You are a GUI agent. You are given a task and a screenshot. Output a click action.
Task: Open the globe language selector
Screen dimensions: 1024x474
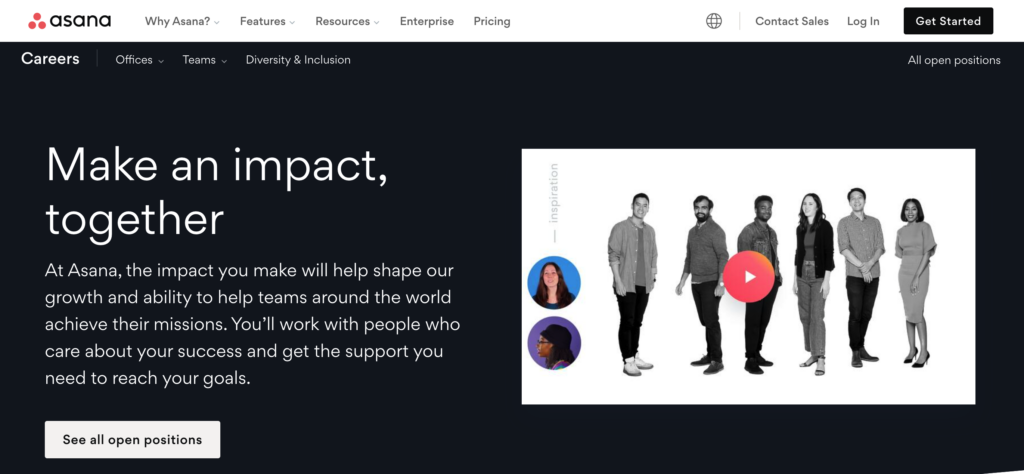click(x=714, y=21)
